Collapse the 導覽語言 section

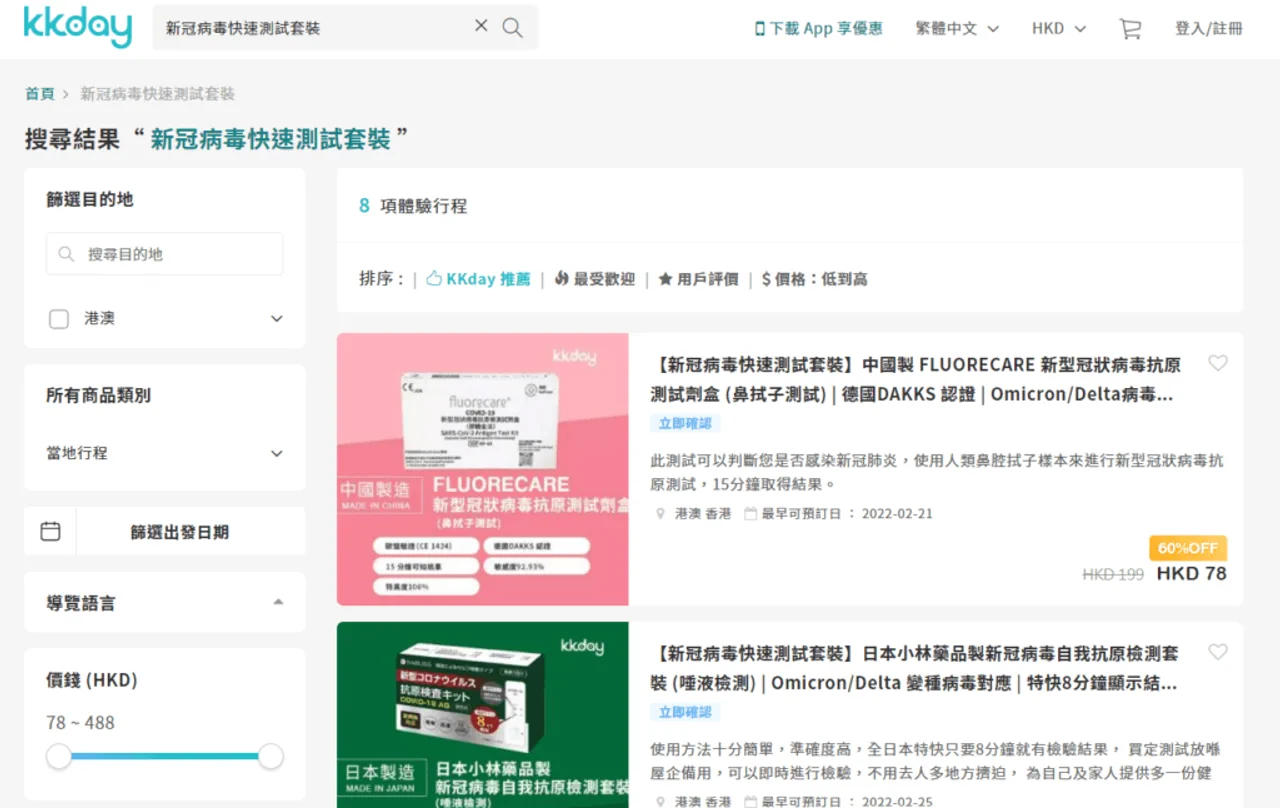point(278,602)
